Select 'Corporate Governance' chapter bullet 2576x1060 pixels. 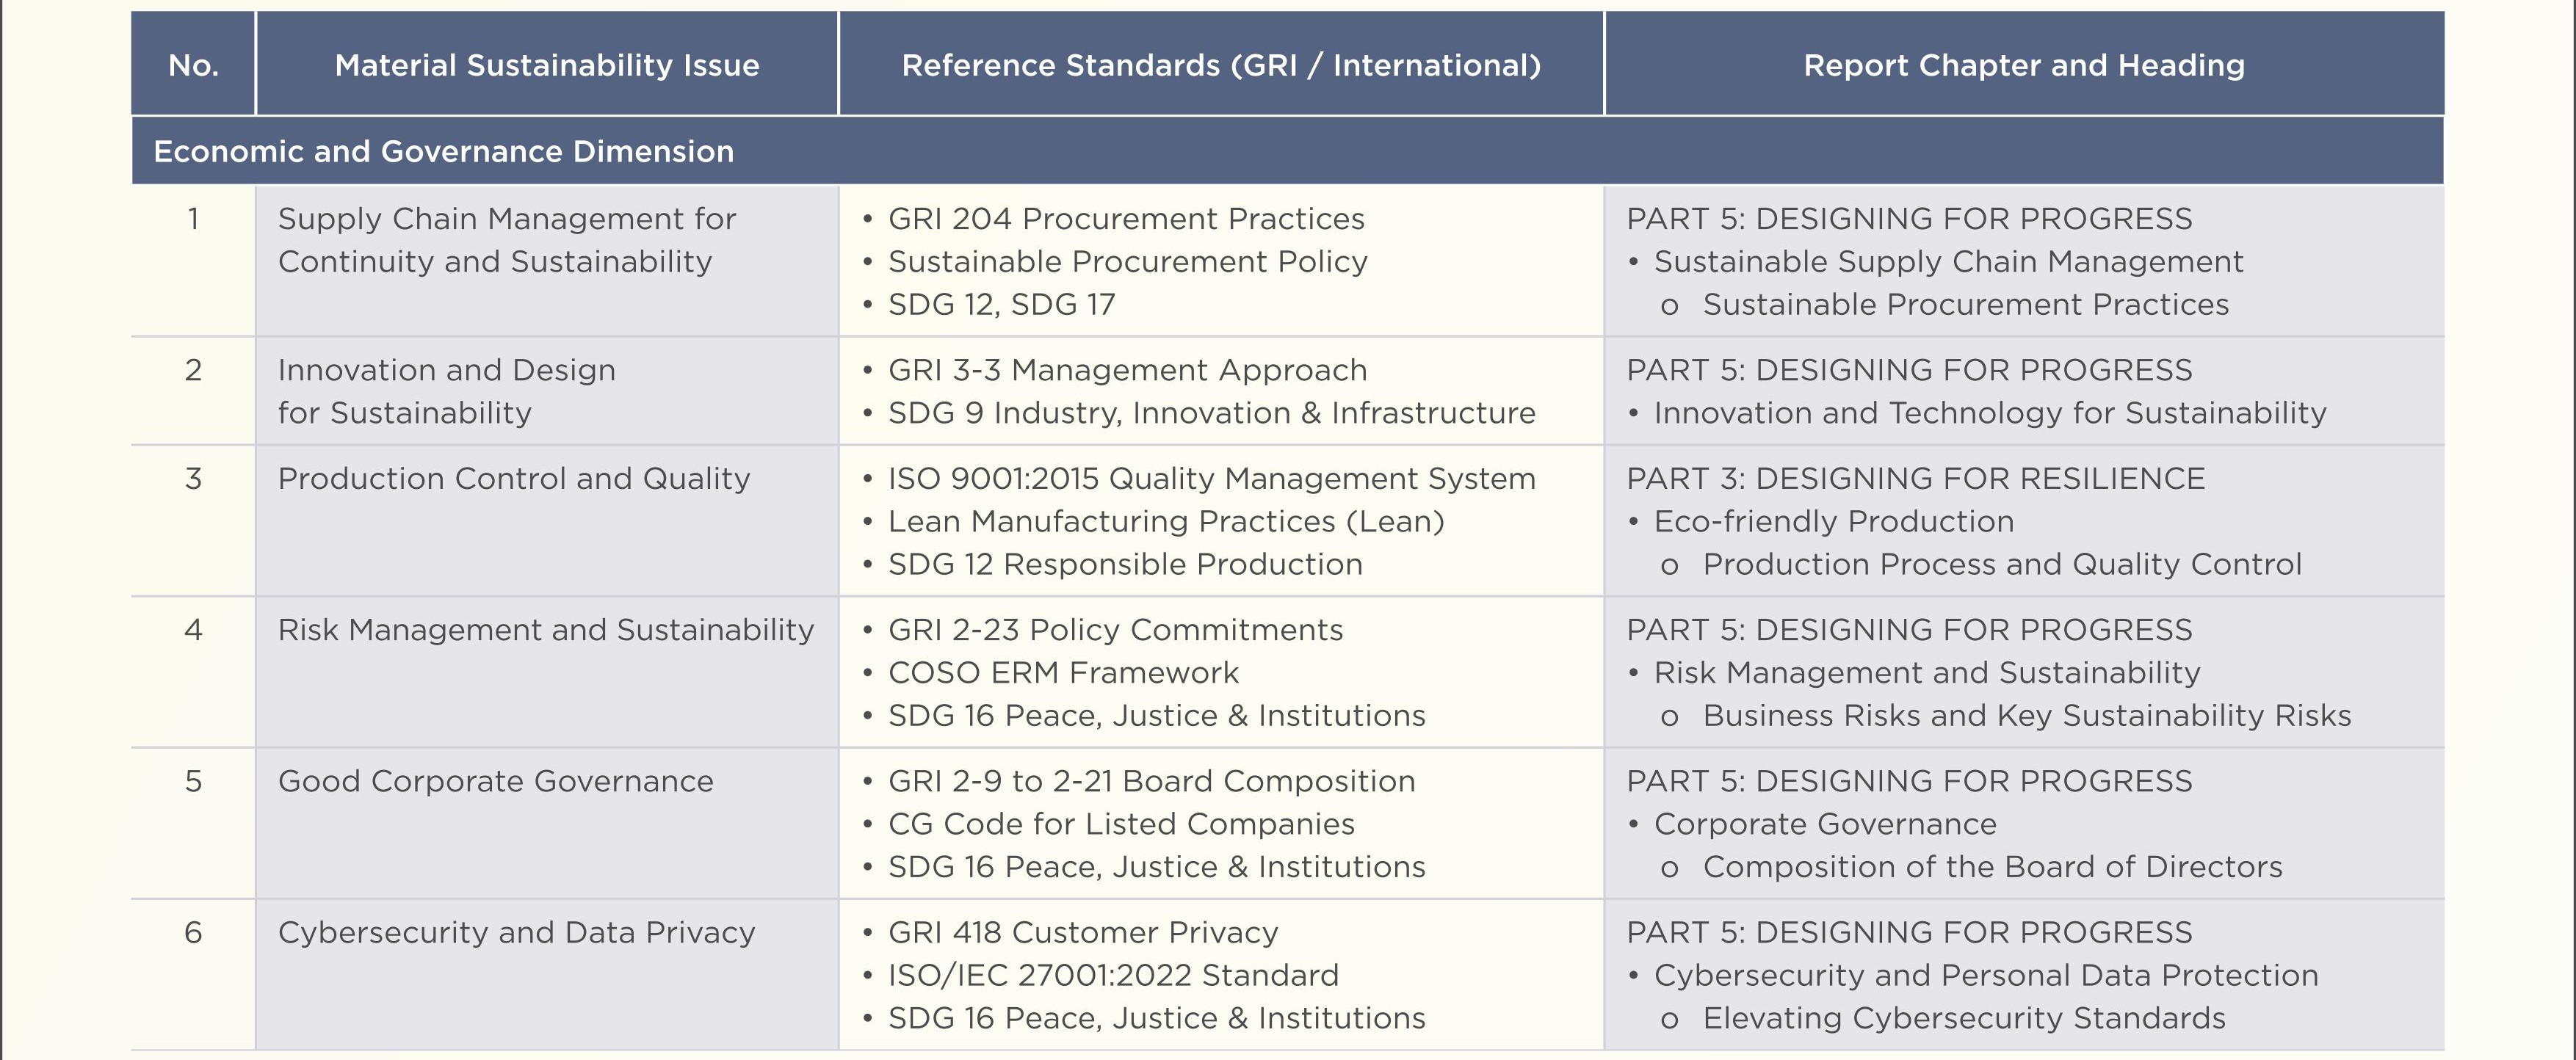point(1825,824)
